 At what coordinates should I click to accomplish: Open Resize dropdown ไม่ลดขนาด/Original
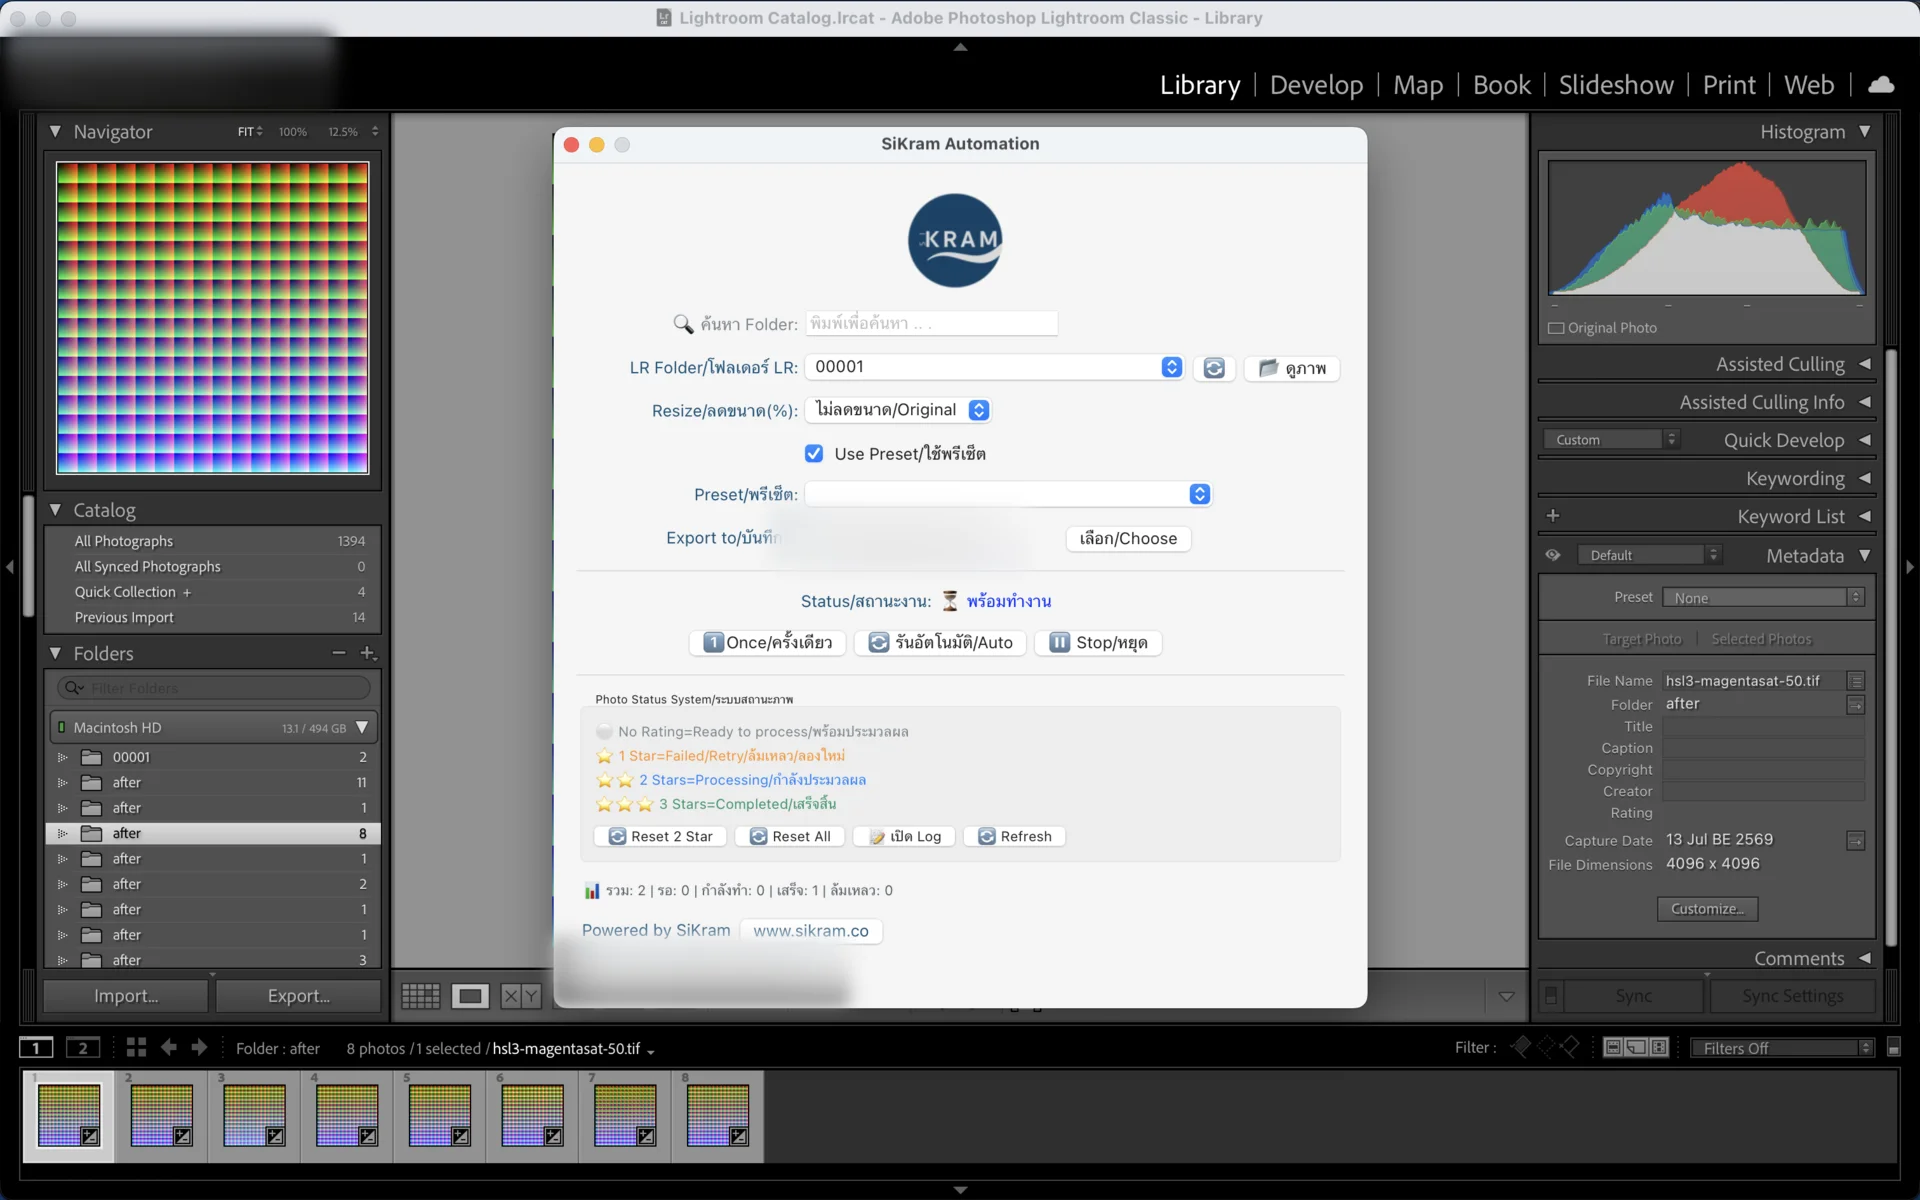(x=899, y=410)
